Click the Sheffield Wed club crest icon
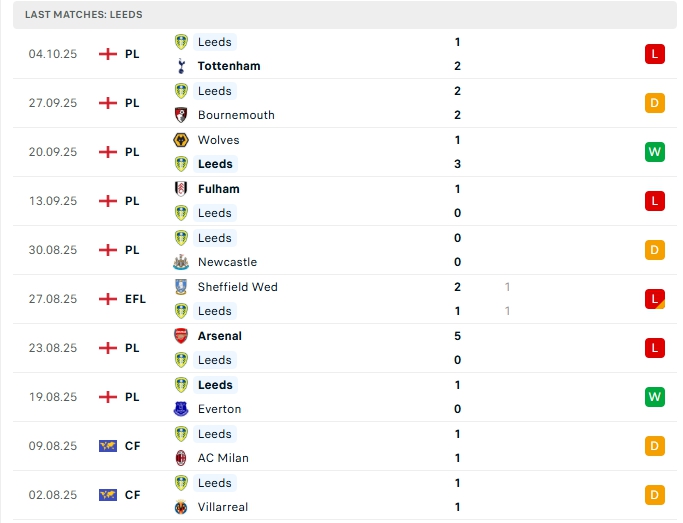Image resolution: width=683 pixels, height=523 pixels. [181, 287]
